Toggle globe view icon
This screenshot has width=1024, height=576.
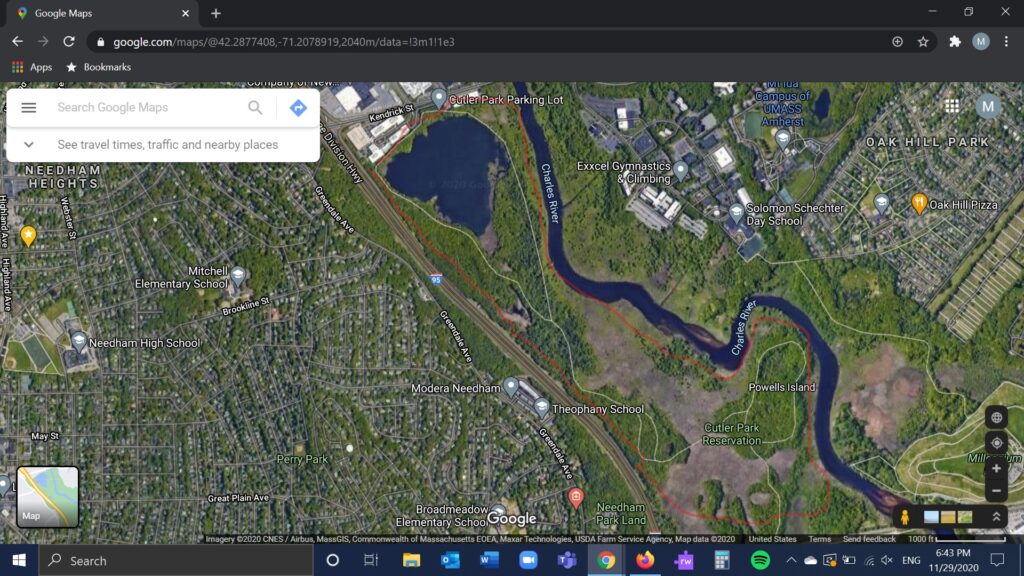[996, 417]
